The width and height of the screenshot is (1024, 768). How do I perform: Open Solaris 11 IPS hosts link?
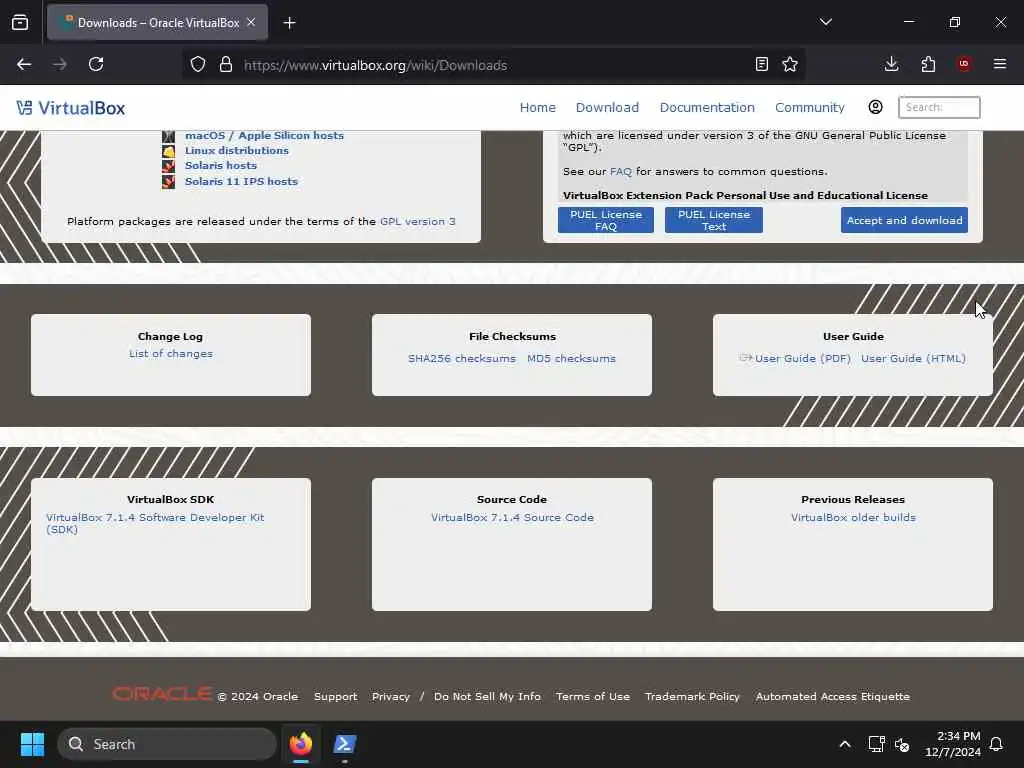point(241,181)
